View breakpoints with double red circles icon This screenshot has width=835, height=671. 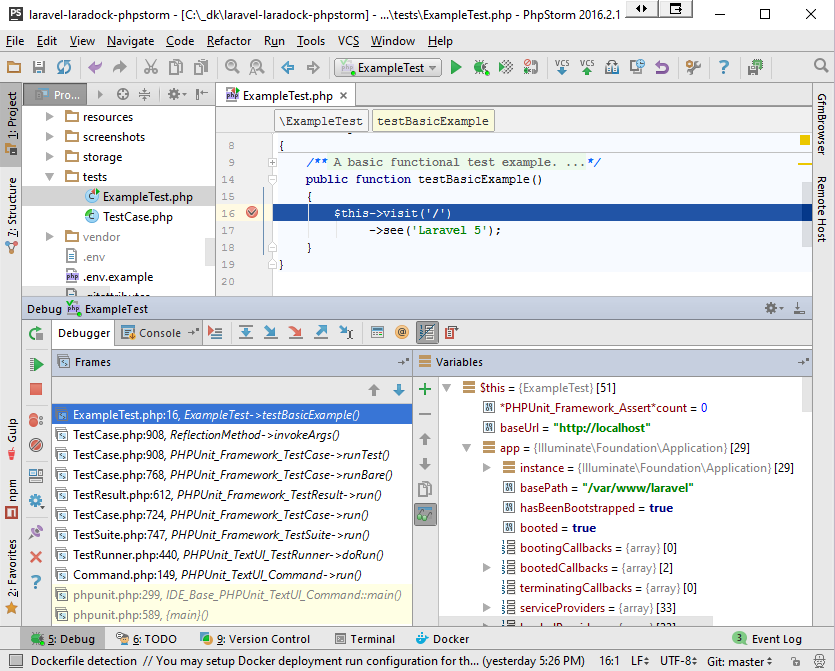[x=36, y=420]
